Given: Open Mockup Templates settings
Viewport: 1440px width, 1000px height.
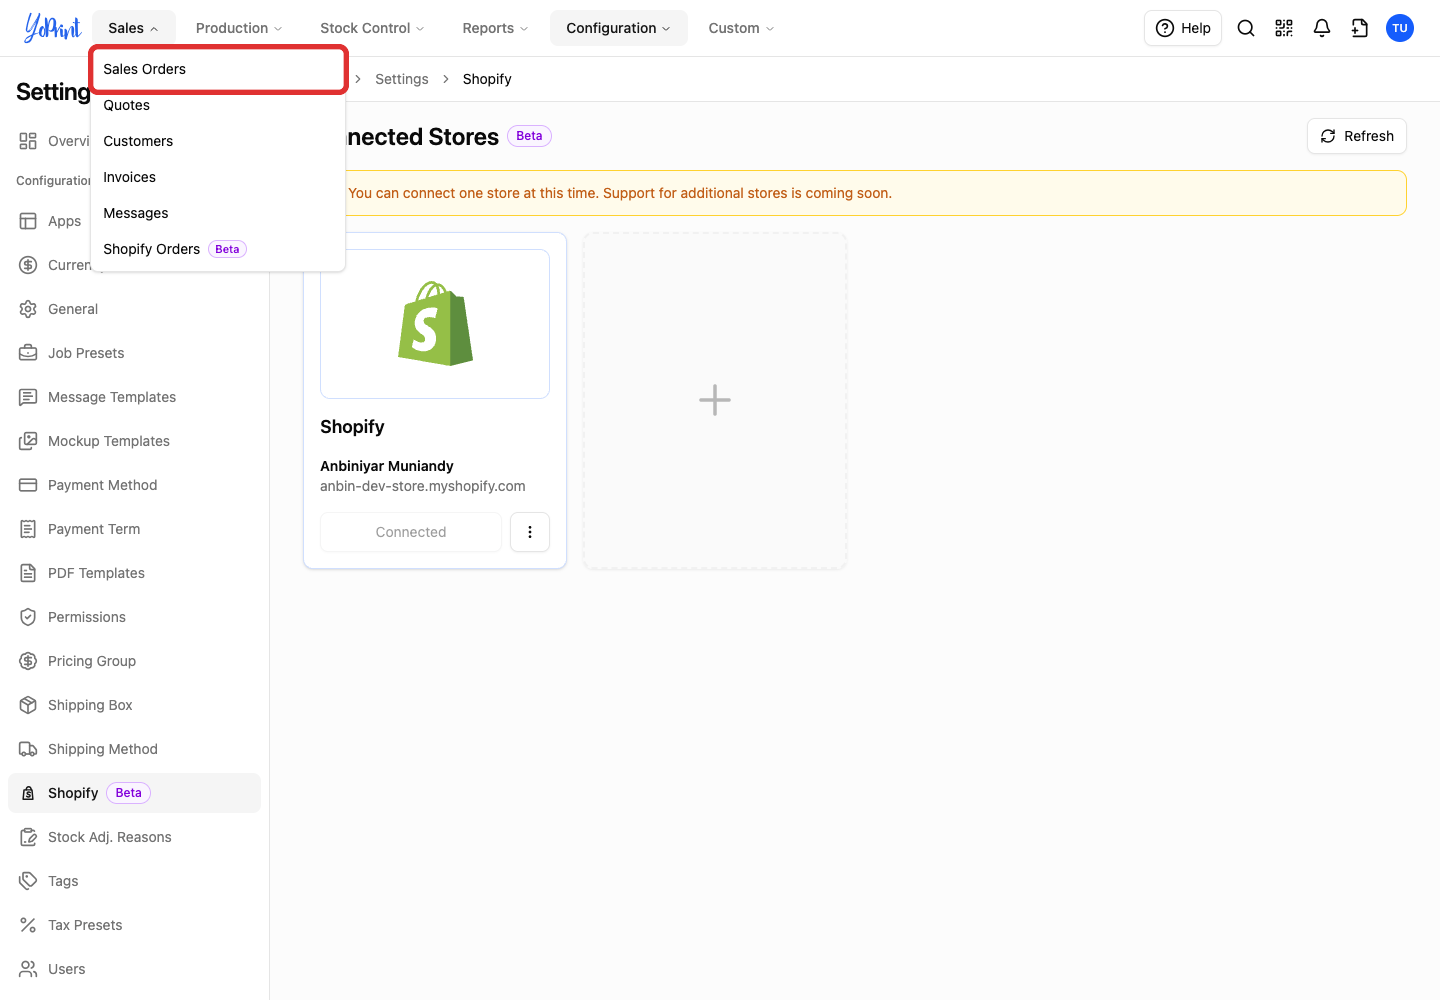Looking at the screenshot, I should (134, 441).
